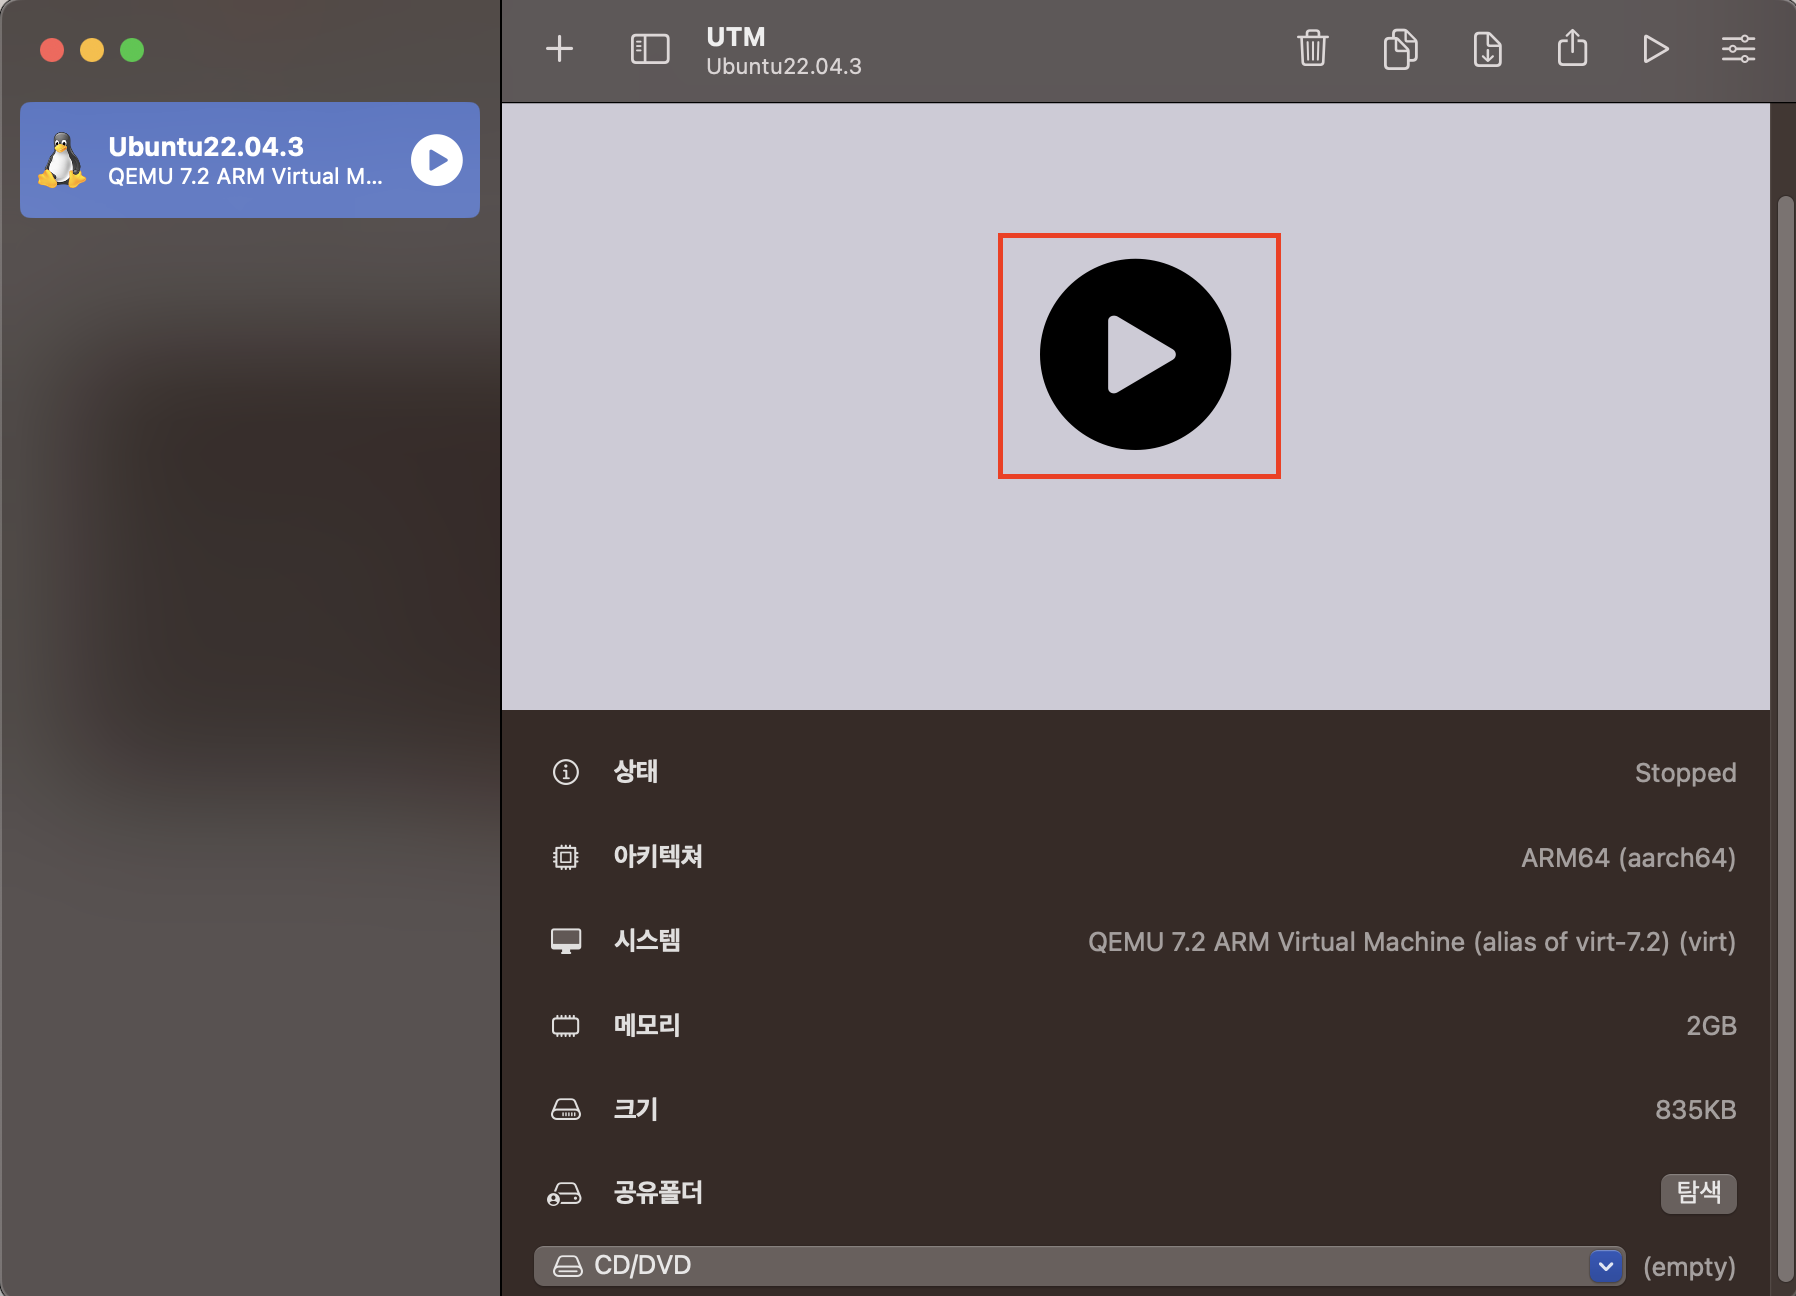Click the CPU chip icon beside 아키텍쳐

tap(566, 857)
